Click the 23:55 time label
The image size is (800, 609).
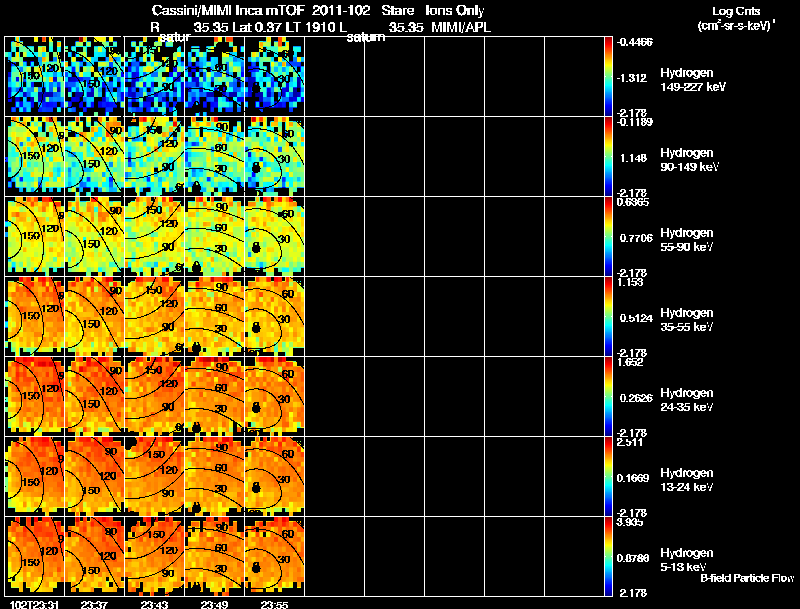point(274,604)
